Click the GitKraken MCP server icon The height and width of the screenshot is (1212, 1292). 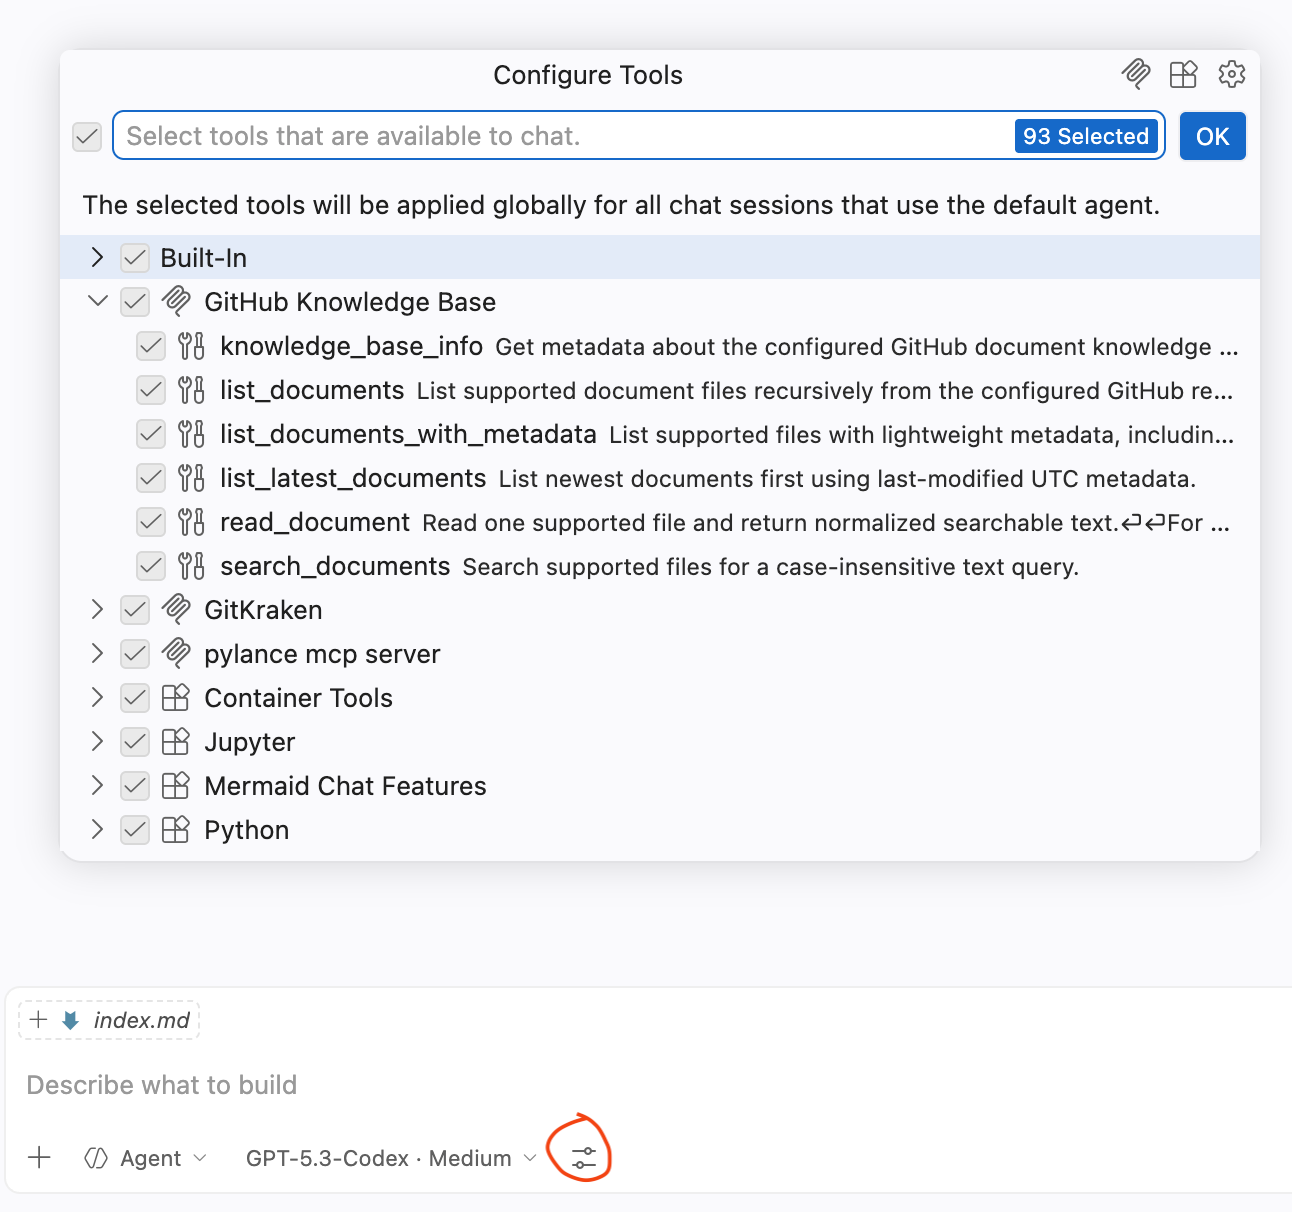pos(176,609)
